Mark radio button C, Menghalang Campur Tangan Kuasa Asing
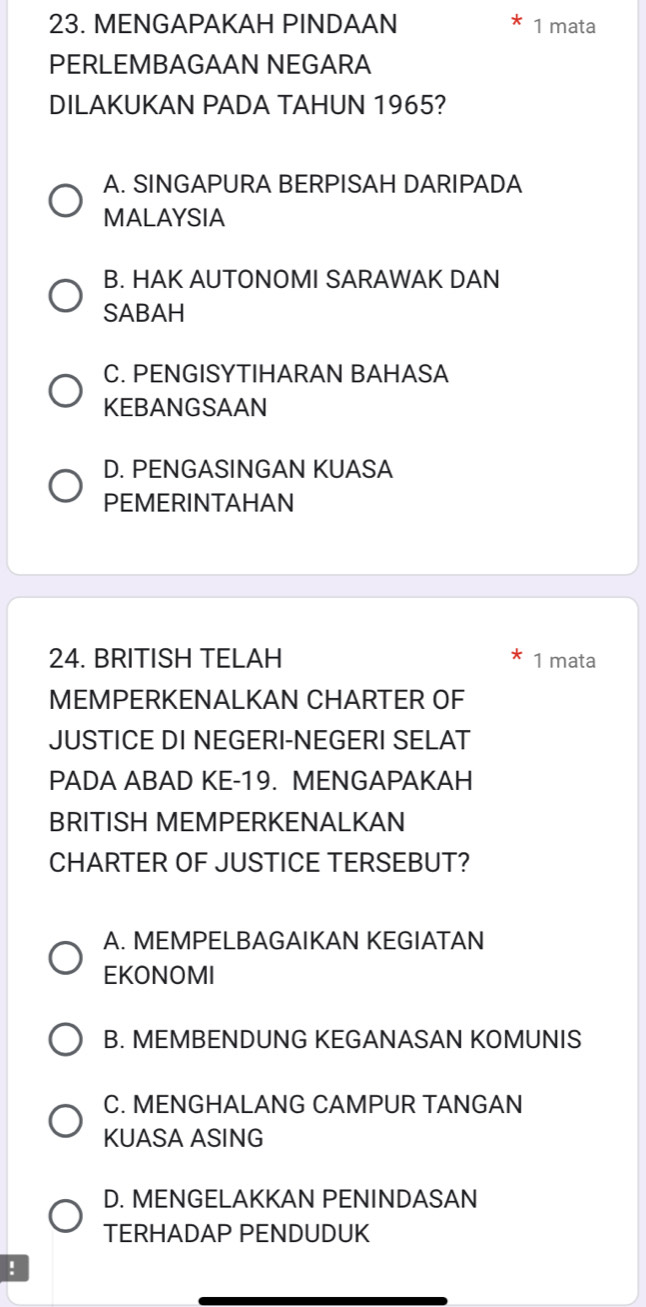 point(67,1121)
